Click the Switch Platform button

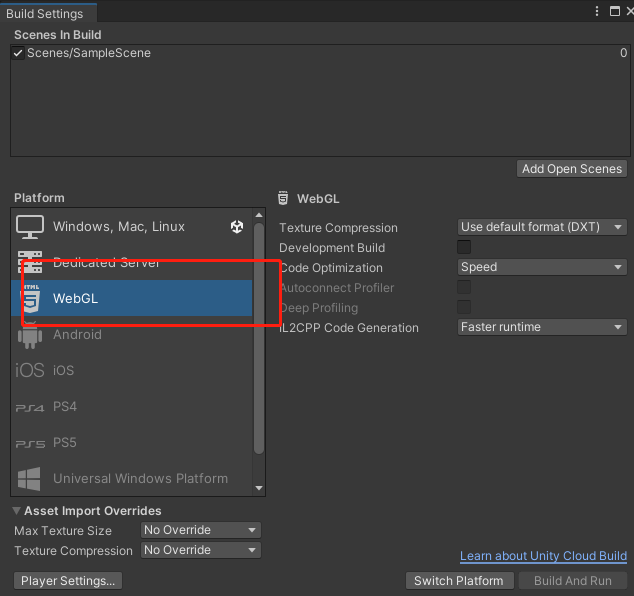459,581
